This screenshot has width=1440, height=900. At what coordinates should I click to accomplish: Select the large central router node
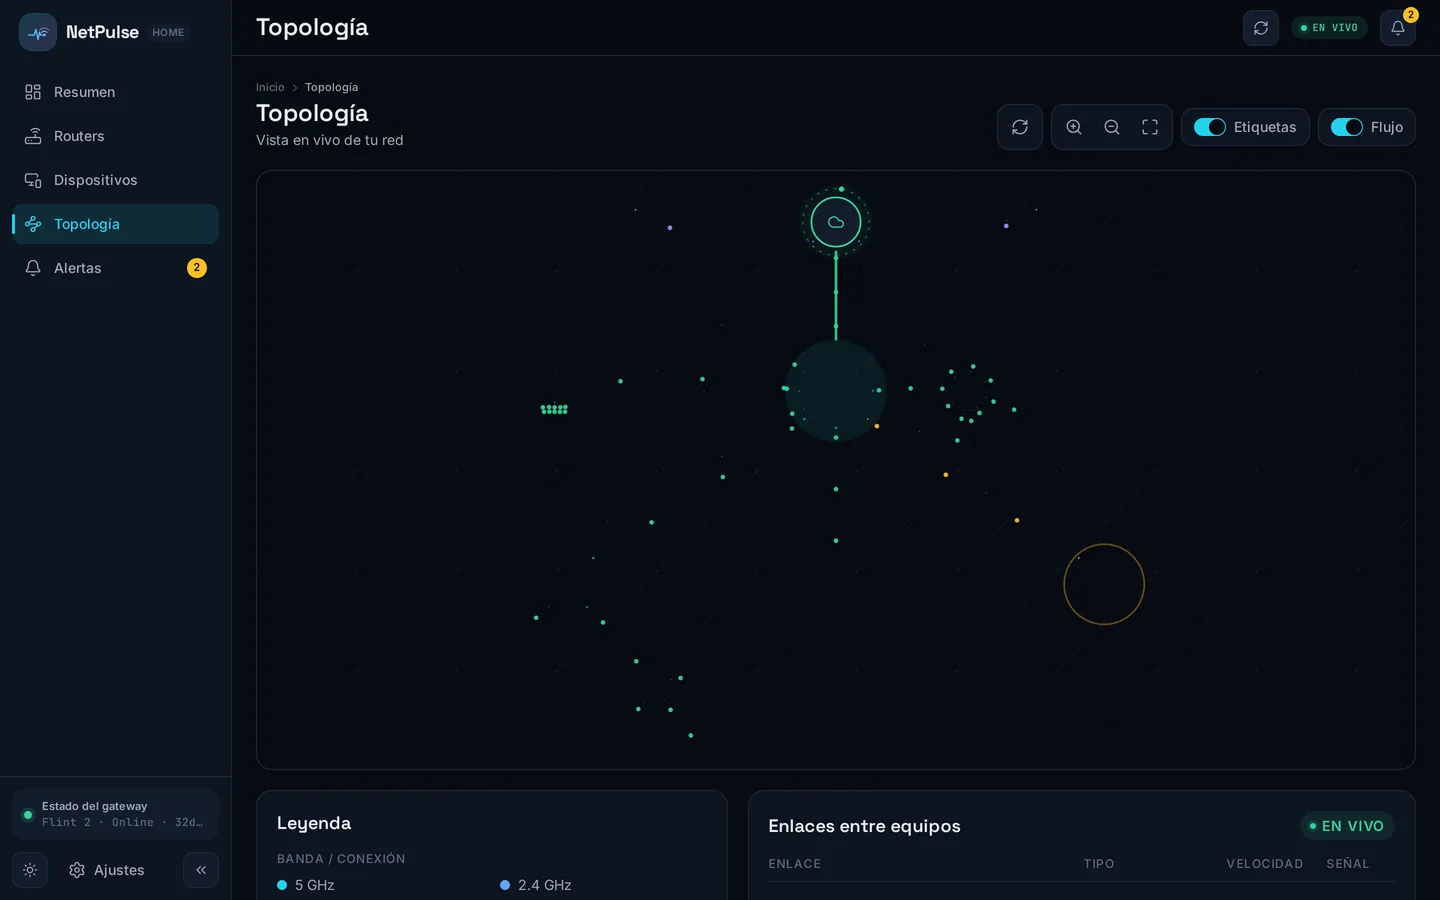pyautogui.click(x=836, y=390)
